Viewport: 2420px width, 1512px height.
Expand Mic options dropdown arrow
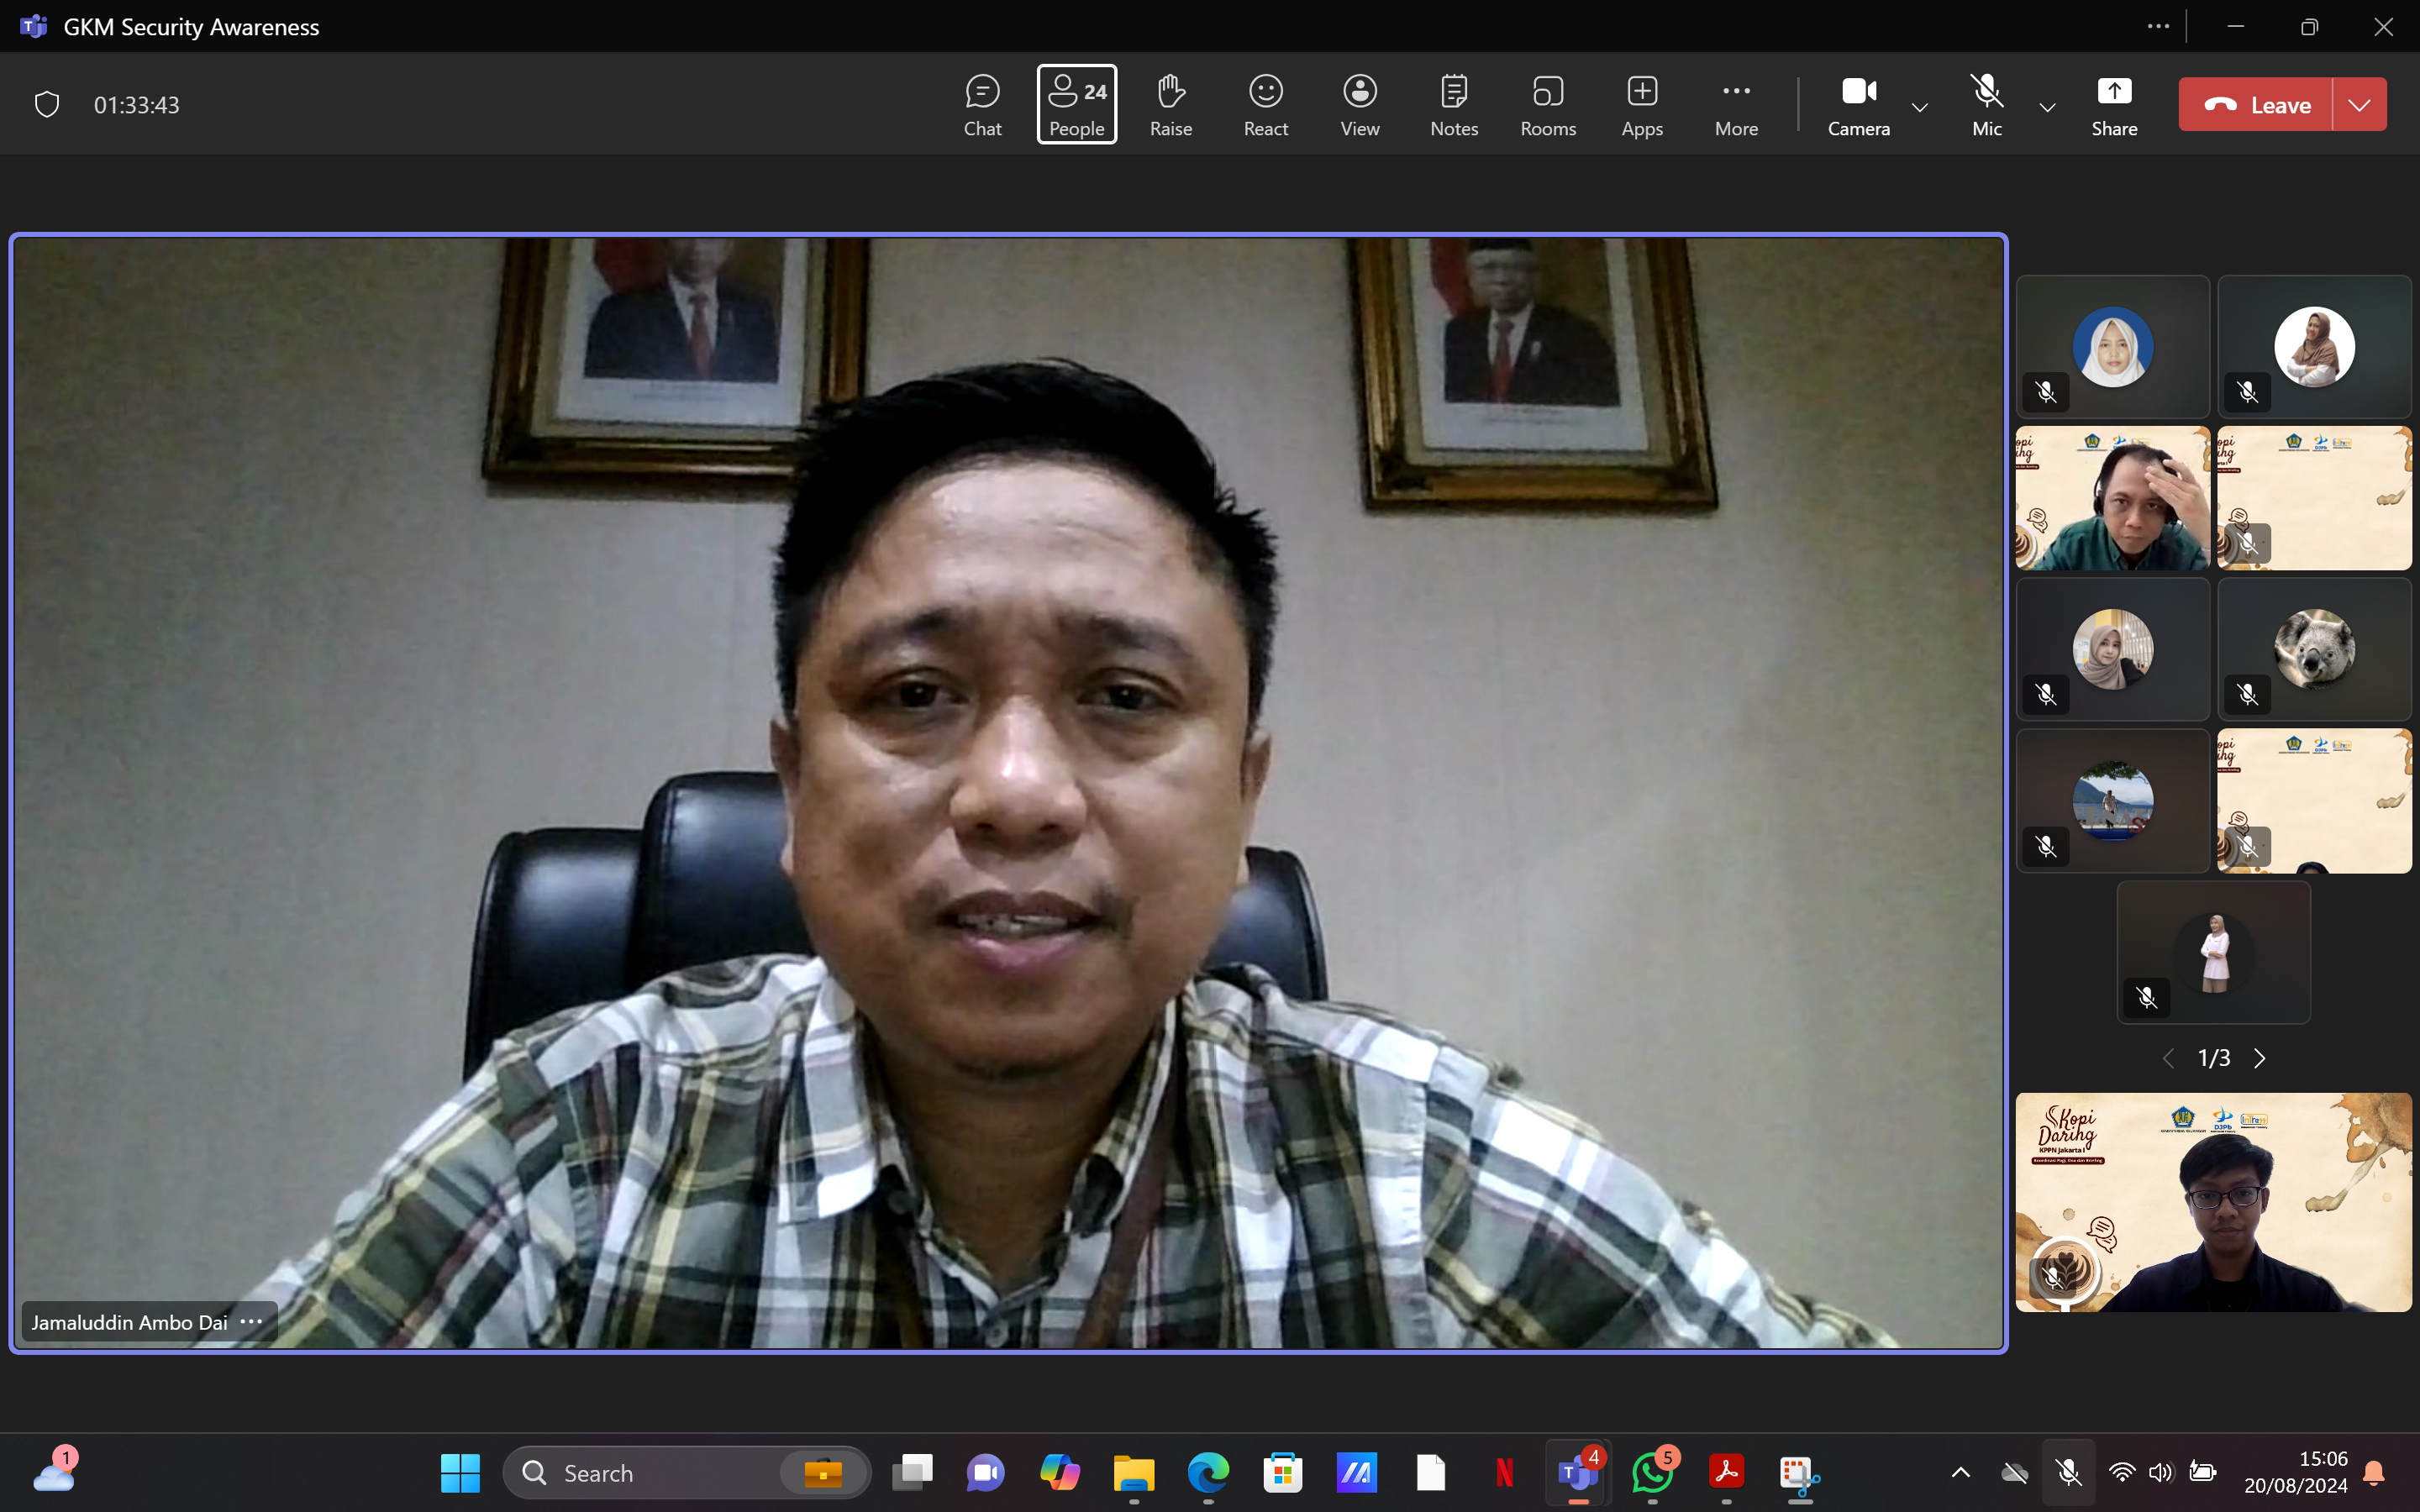click(x=2047, y=107)
